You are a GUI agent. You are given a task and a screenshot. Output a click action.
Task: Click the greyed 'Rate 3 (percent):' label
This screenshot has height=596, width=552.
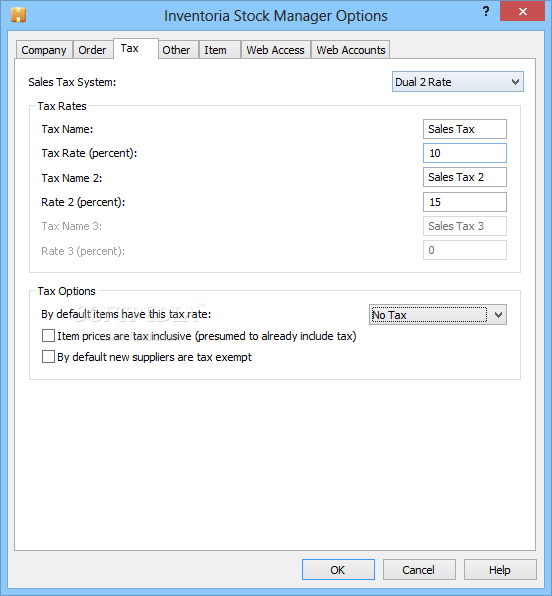83,251
